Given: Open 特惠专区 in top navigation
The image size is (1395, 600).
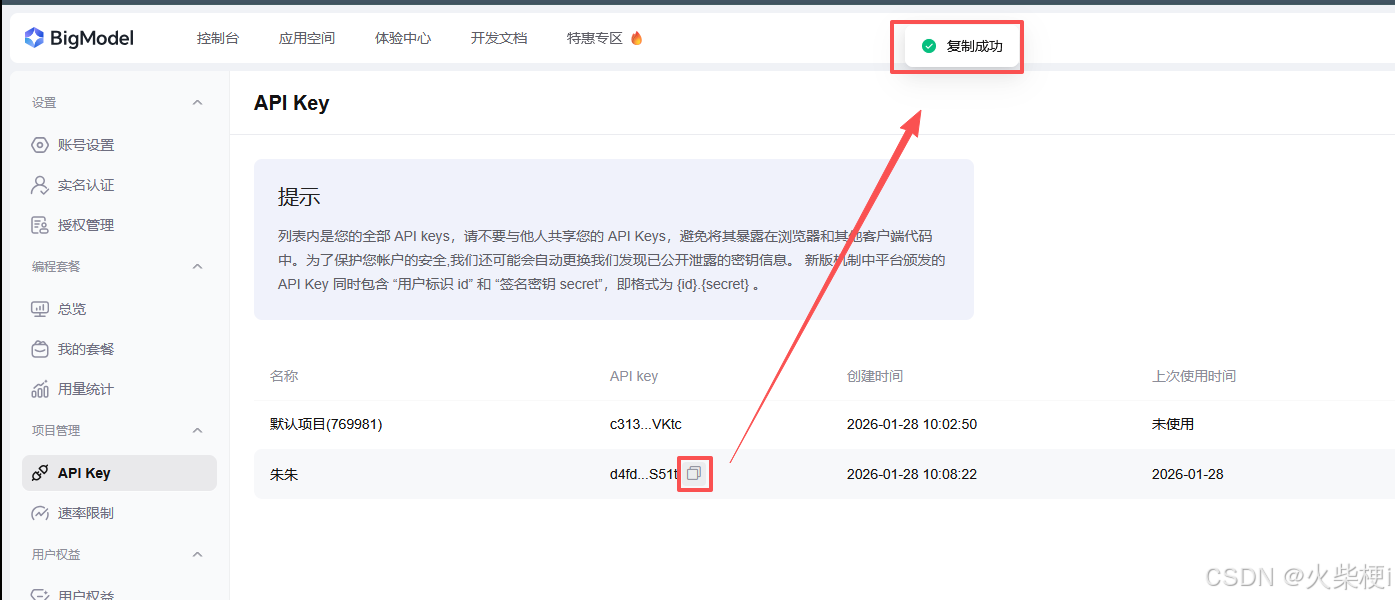Looking at the screenshot, I should click(x=595, y=38).
